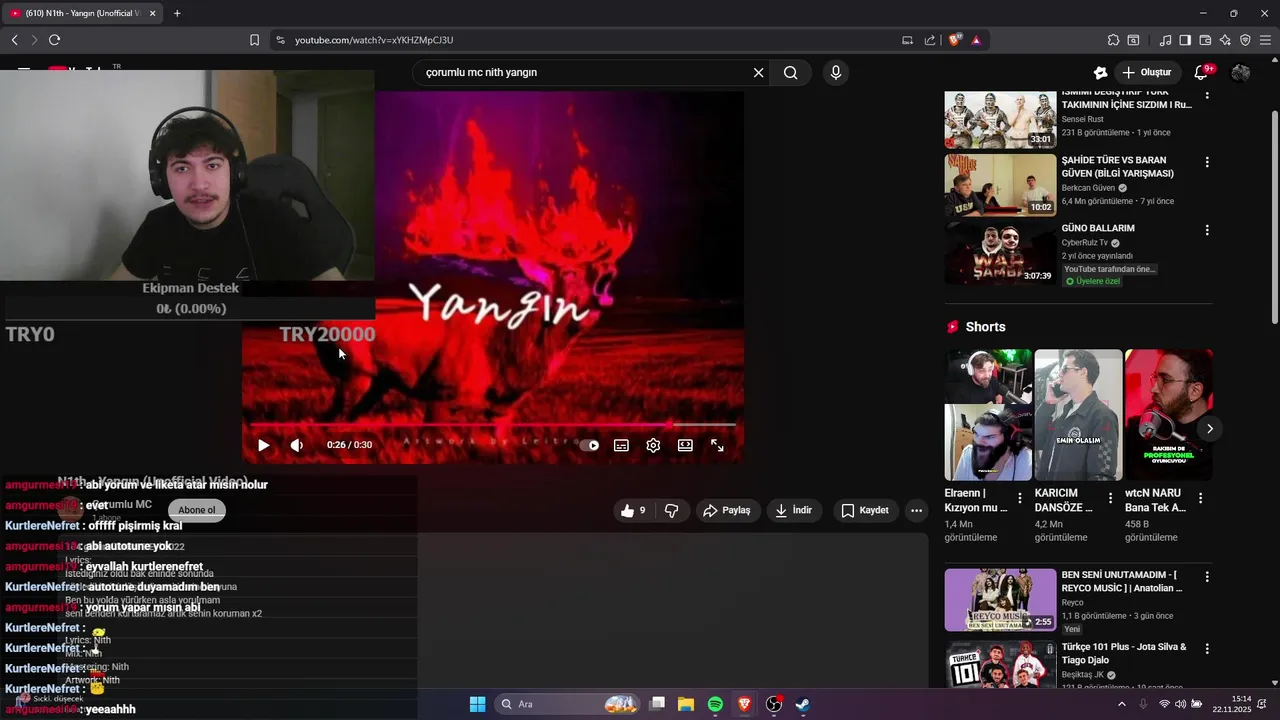The height and width of the screenshot is (720, 1280).
Task: Open the Türkçe 101 Plus video
Action: tap(1000, 664)
